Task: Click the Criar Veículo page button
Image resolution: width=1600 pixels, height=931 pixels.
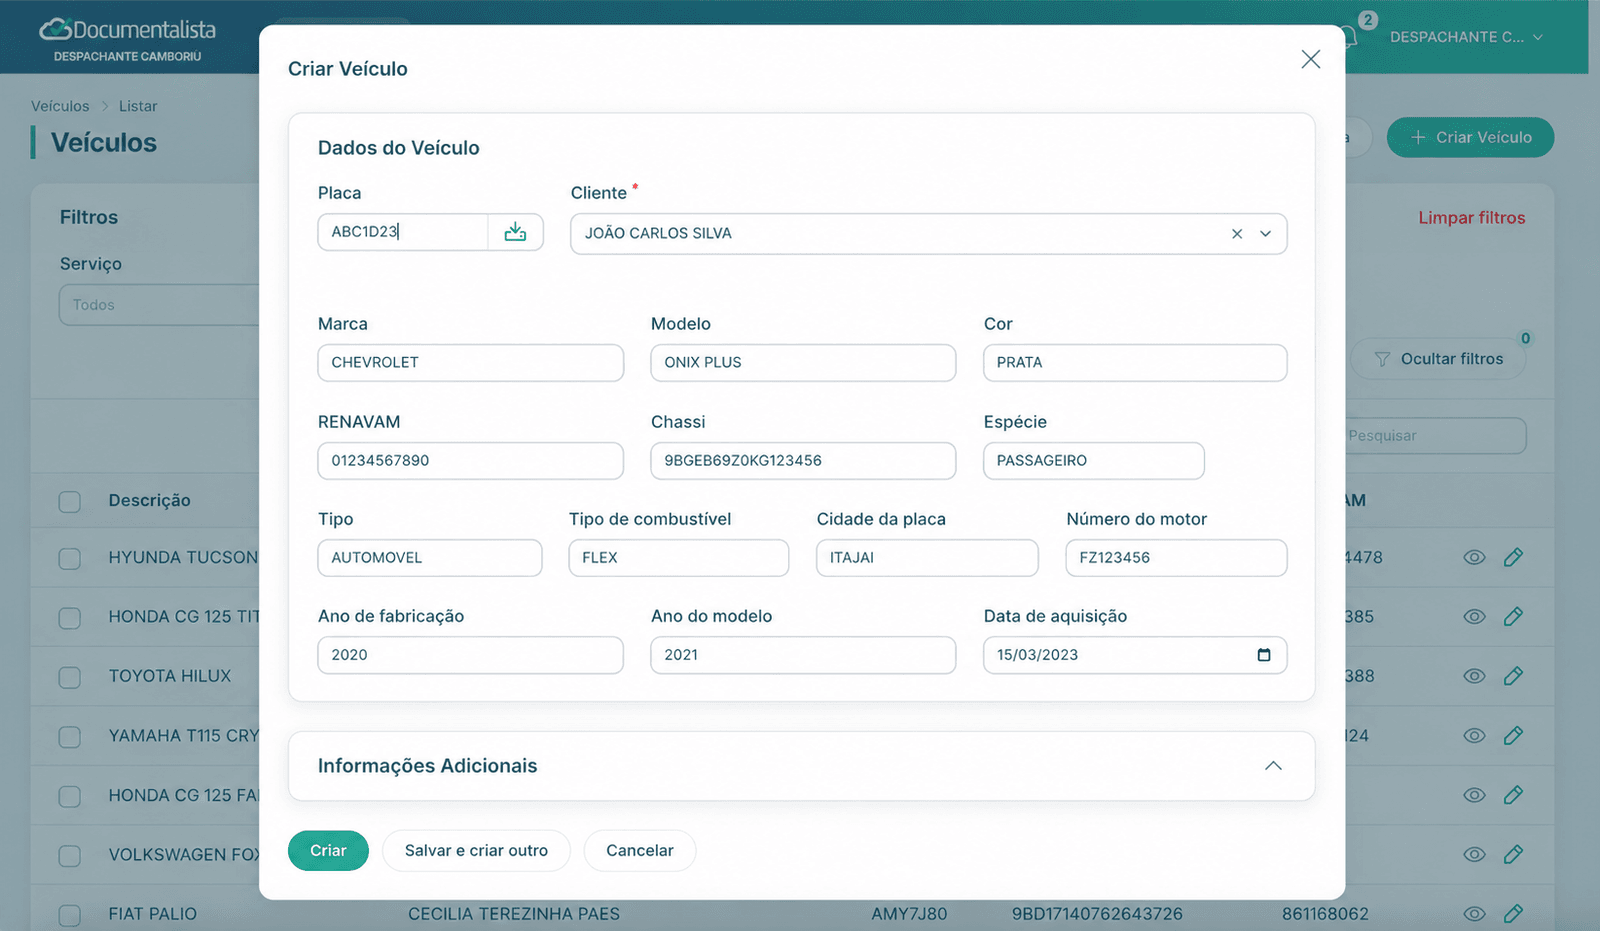Action: pyautogui.click(x=1470, y=138)
